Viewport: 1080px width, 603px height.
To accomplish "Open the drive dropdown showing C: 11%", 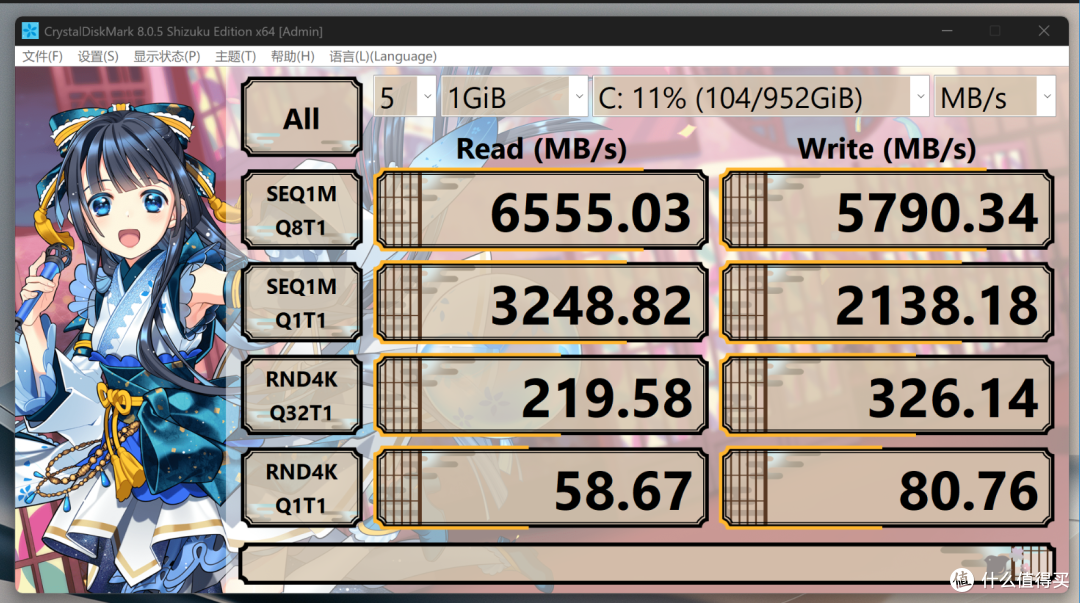I will click(761, 97).
